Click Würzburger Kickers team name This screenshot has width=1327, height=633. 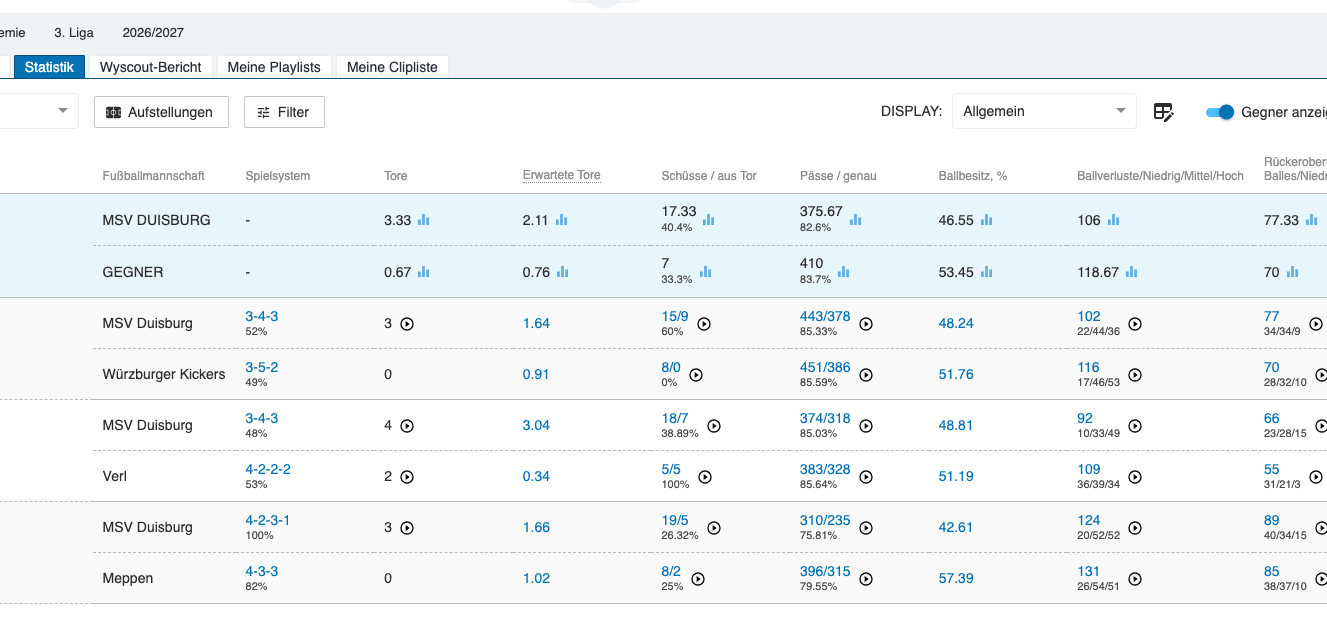pyautogui.click(x=164, y=374)
